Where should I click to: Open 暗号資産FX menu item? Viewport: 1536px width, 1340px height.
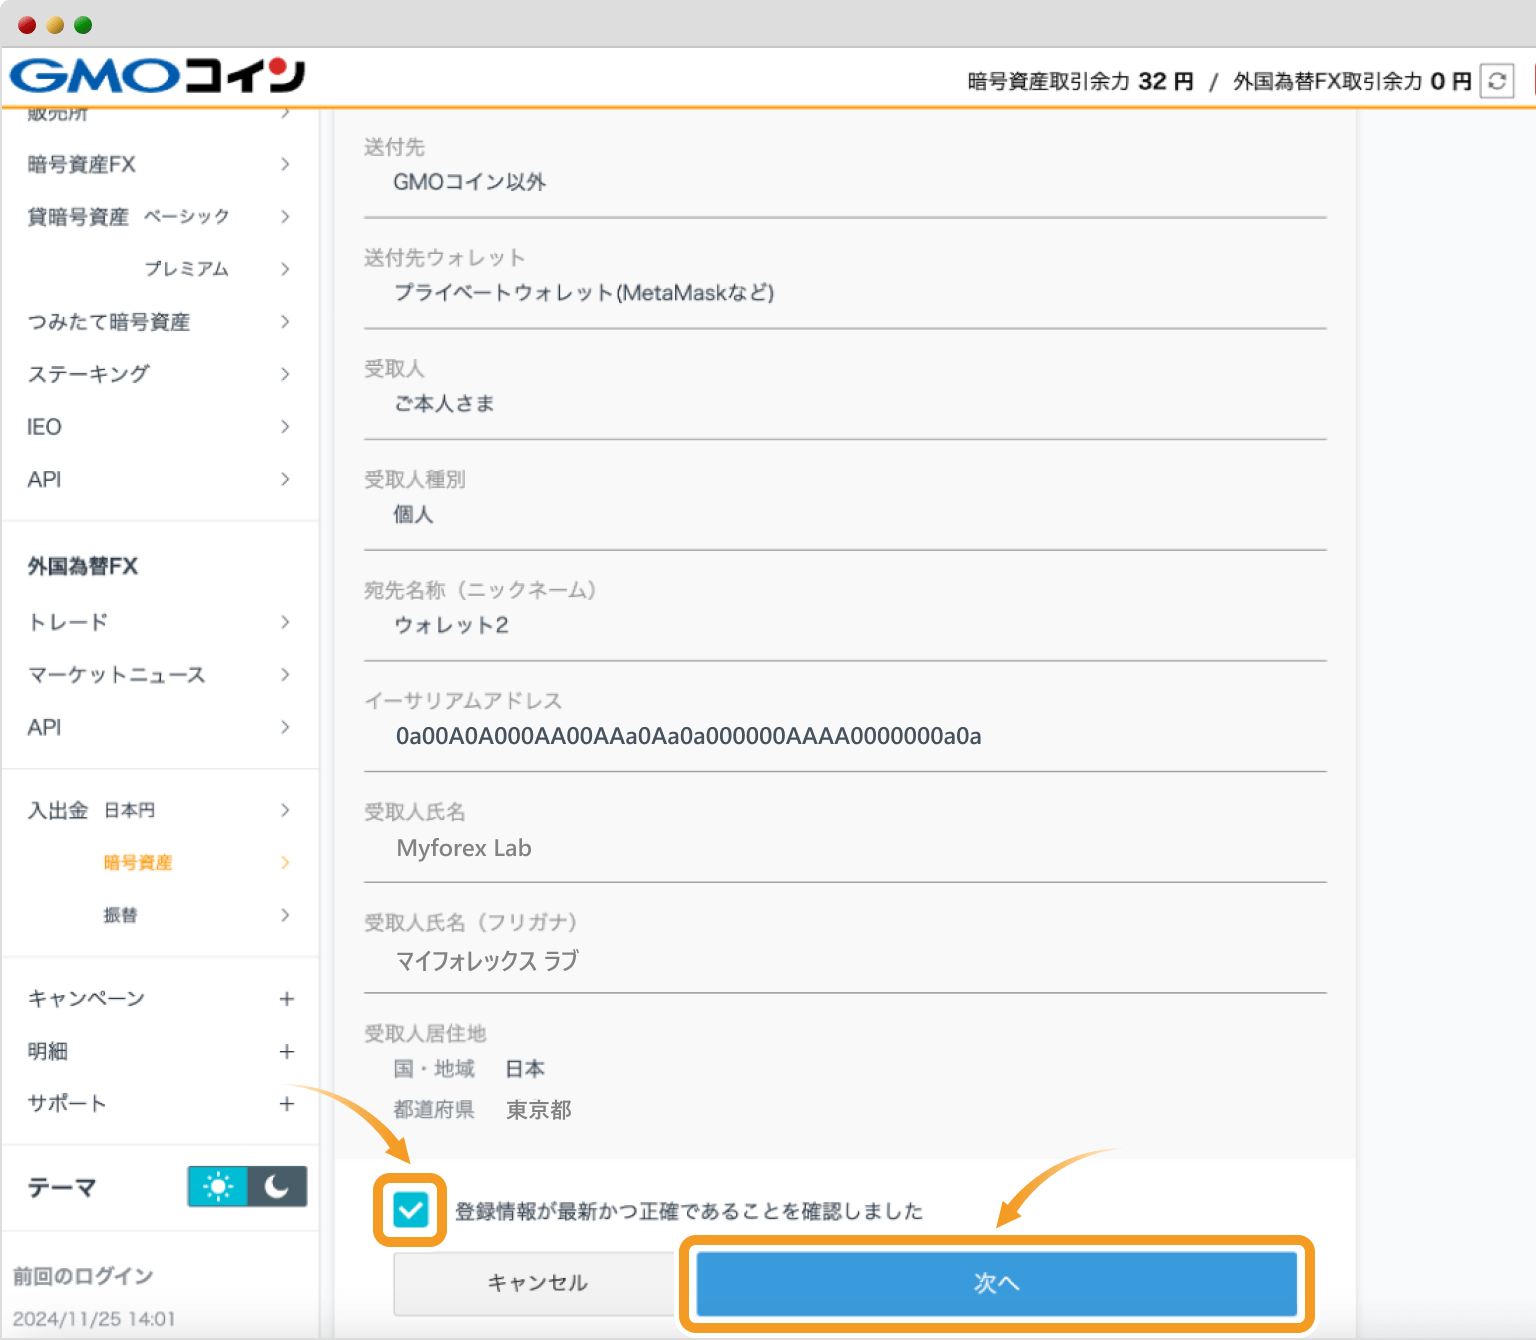82,164
